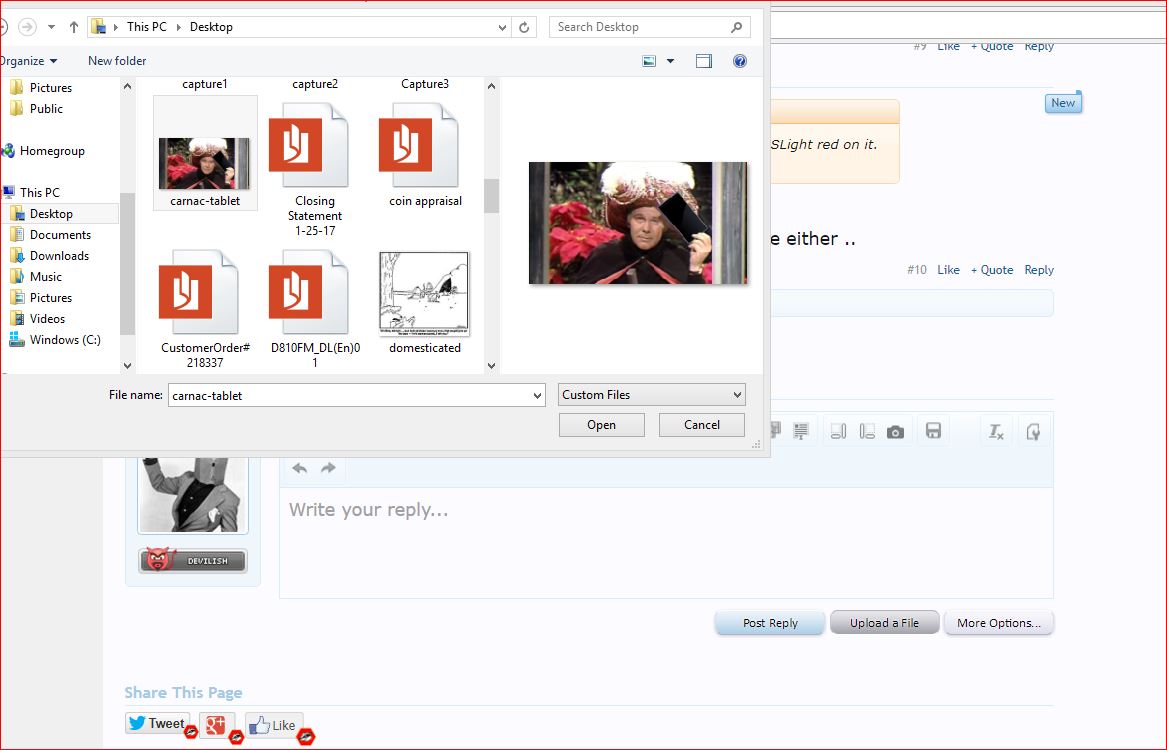Click Reply link on post #10

click(x=1039, y=270)
